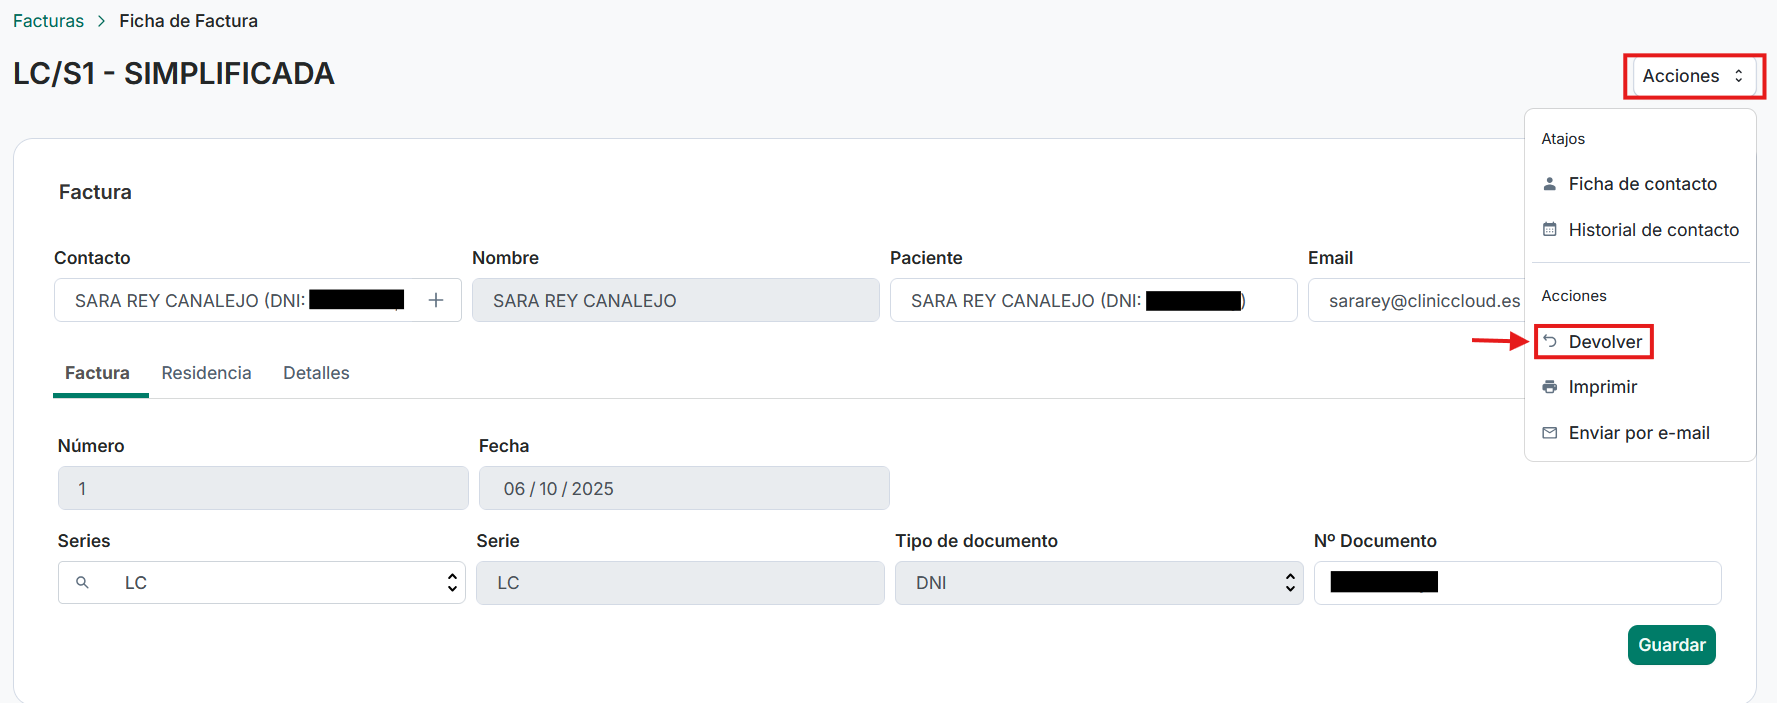Open the Detalles tab
The width and height of the screenshot is (1777, 703).
pyautogui.click(x=316, y=373)
